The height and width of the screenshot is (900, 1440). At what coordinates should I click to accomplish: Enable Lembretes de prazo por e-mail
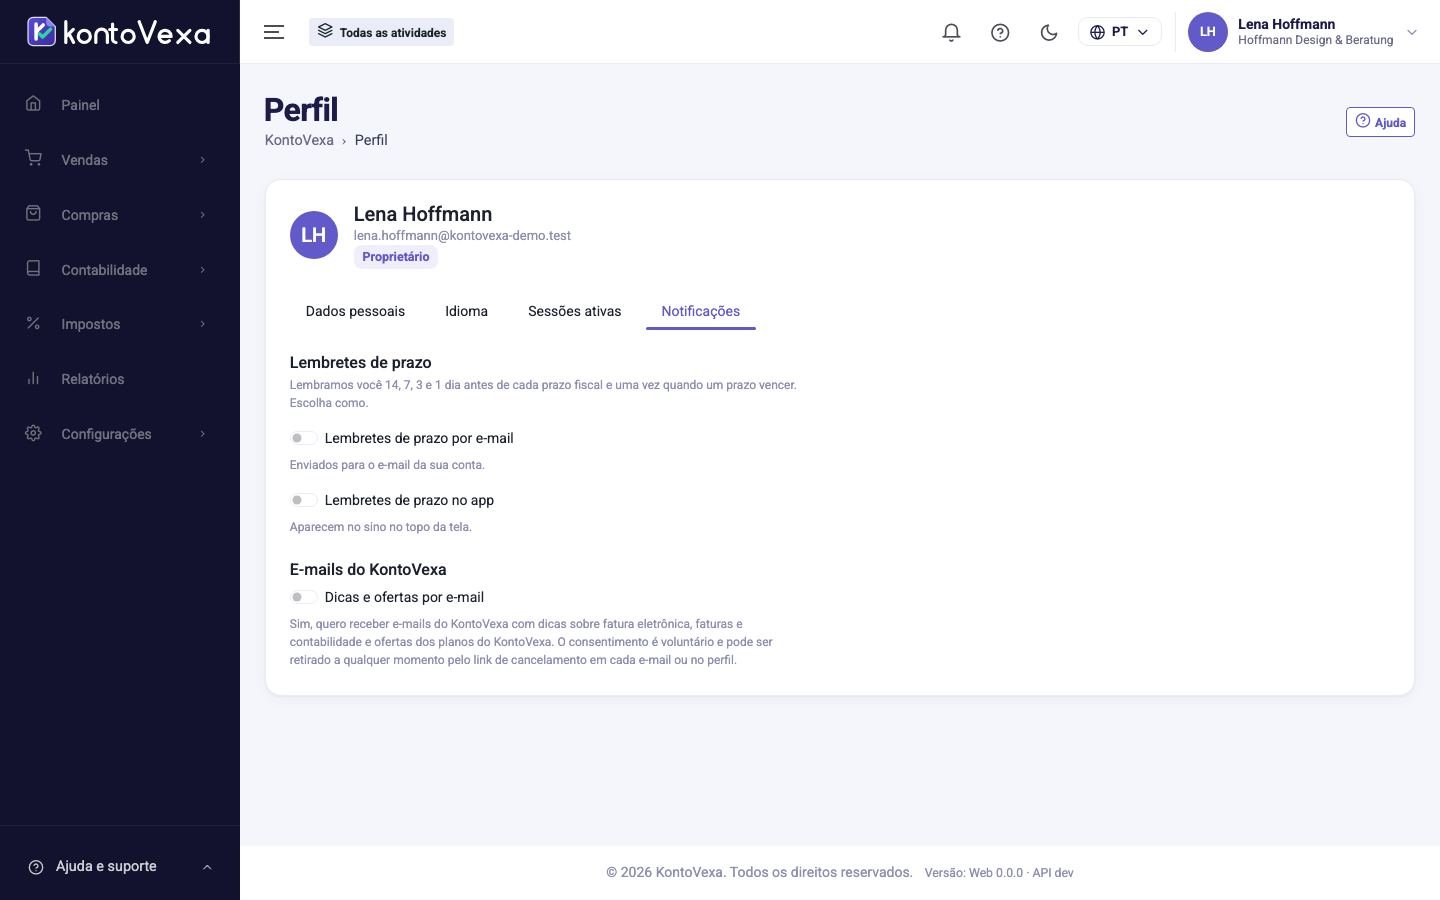[x=303, y=438]
